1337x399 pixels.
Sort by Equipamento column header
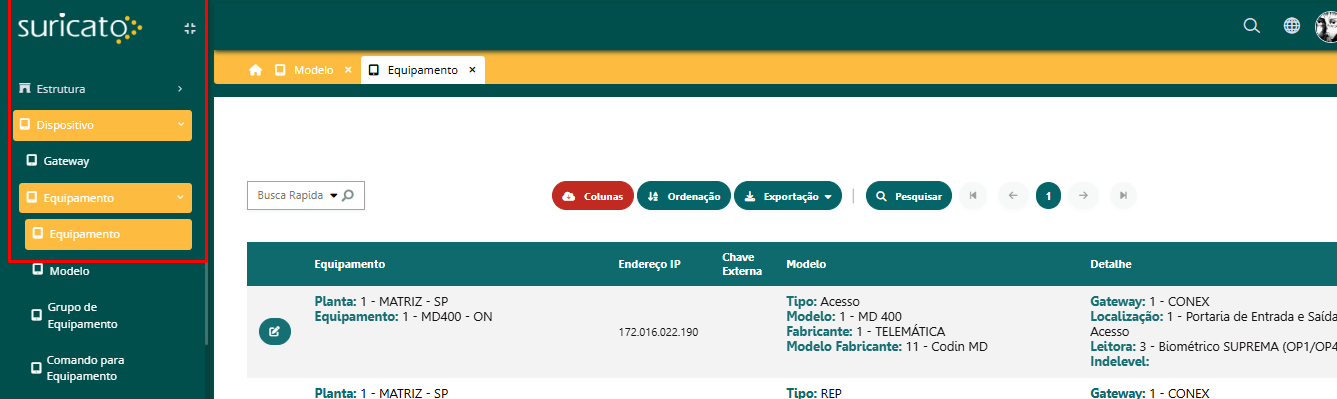click(350, 264)
